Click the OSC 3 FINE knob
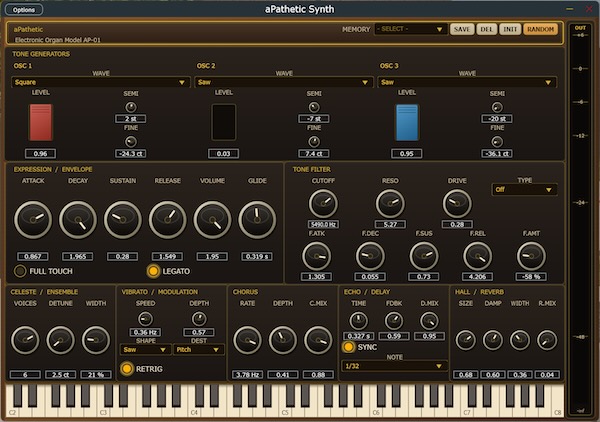 click(497, 142)
